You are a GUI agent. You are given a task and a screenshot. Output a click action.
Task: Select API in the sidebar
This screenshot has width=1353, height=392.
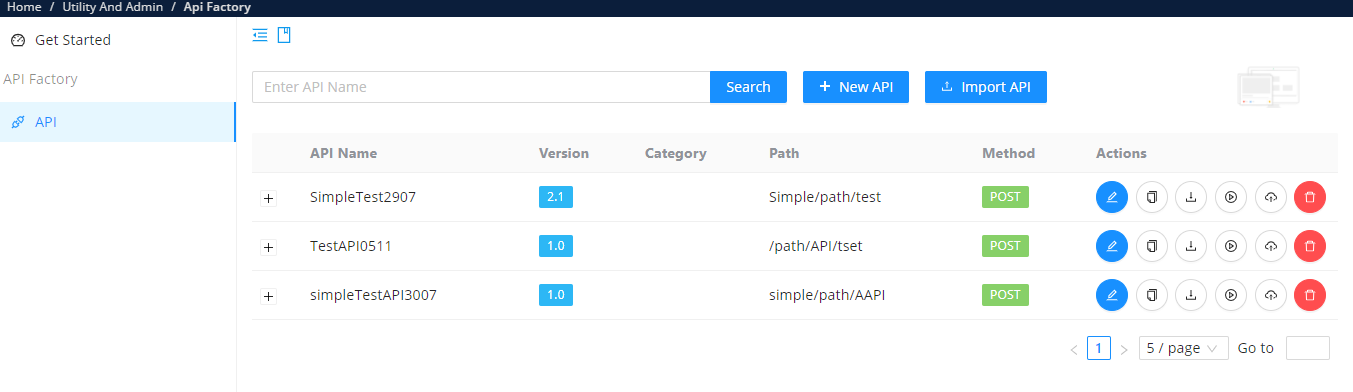coord(118,122)
